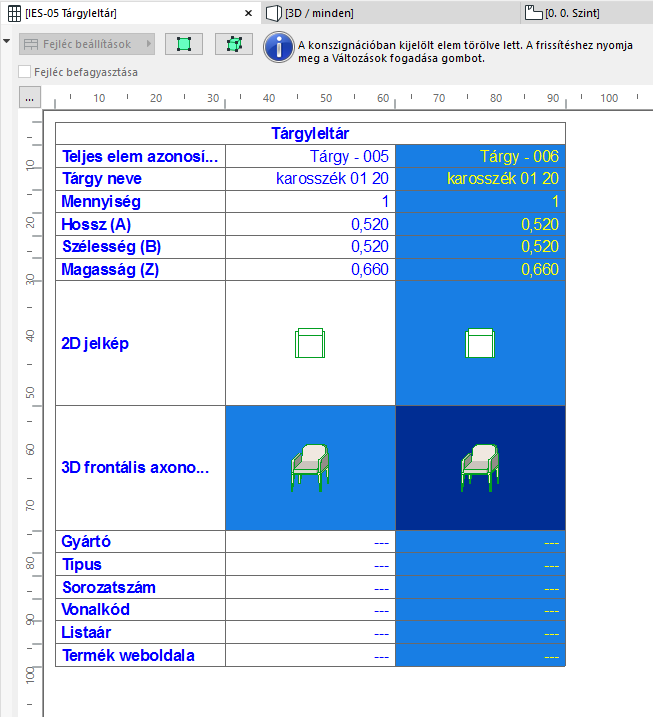
Task: Click the schedule grid icon in the first tab
Action: 15,13
